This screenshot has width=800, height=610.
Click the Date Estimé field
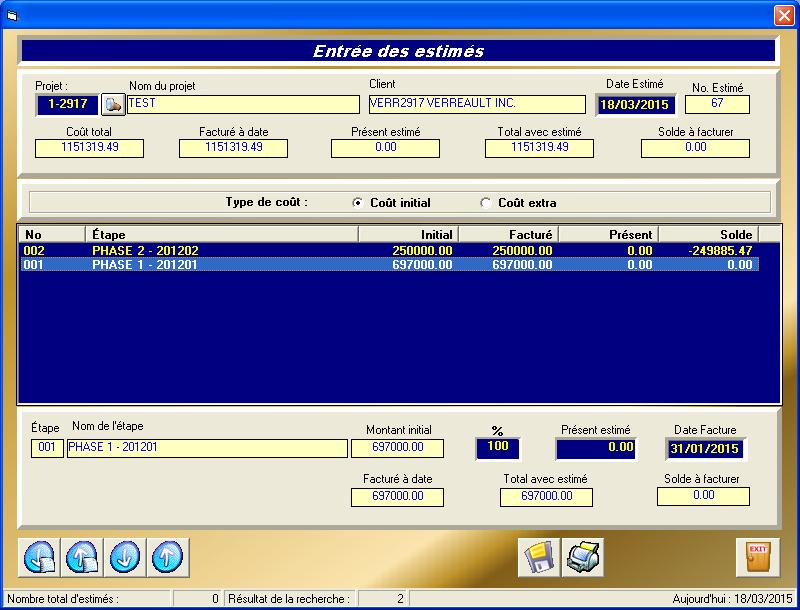tap(636, 105)
